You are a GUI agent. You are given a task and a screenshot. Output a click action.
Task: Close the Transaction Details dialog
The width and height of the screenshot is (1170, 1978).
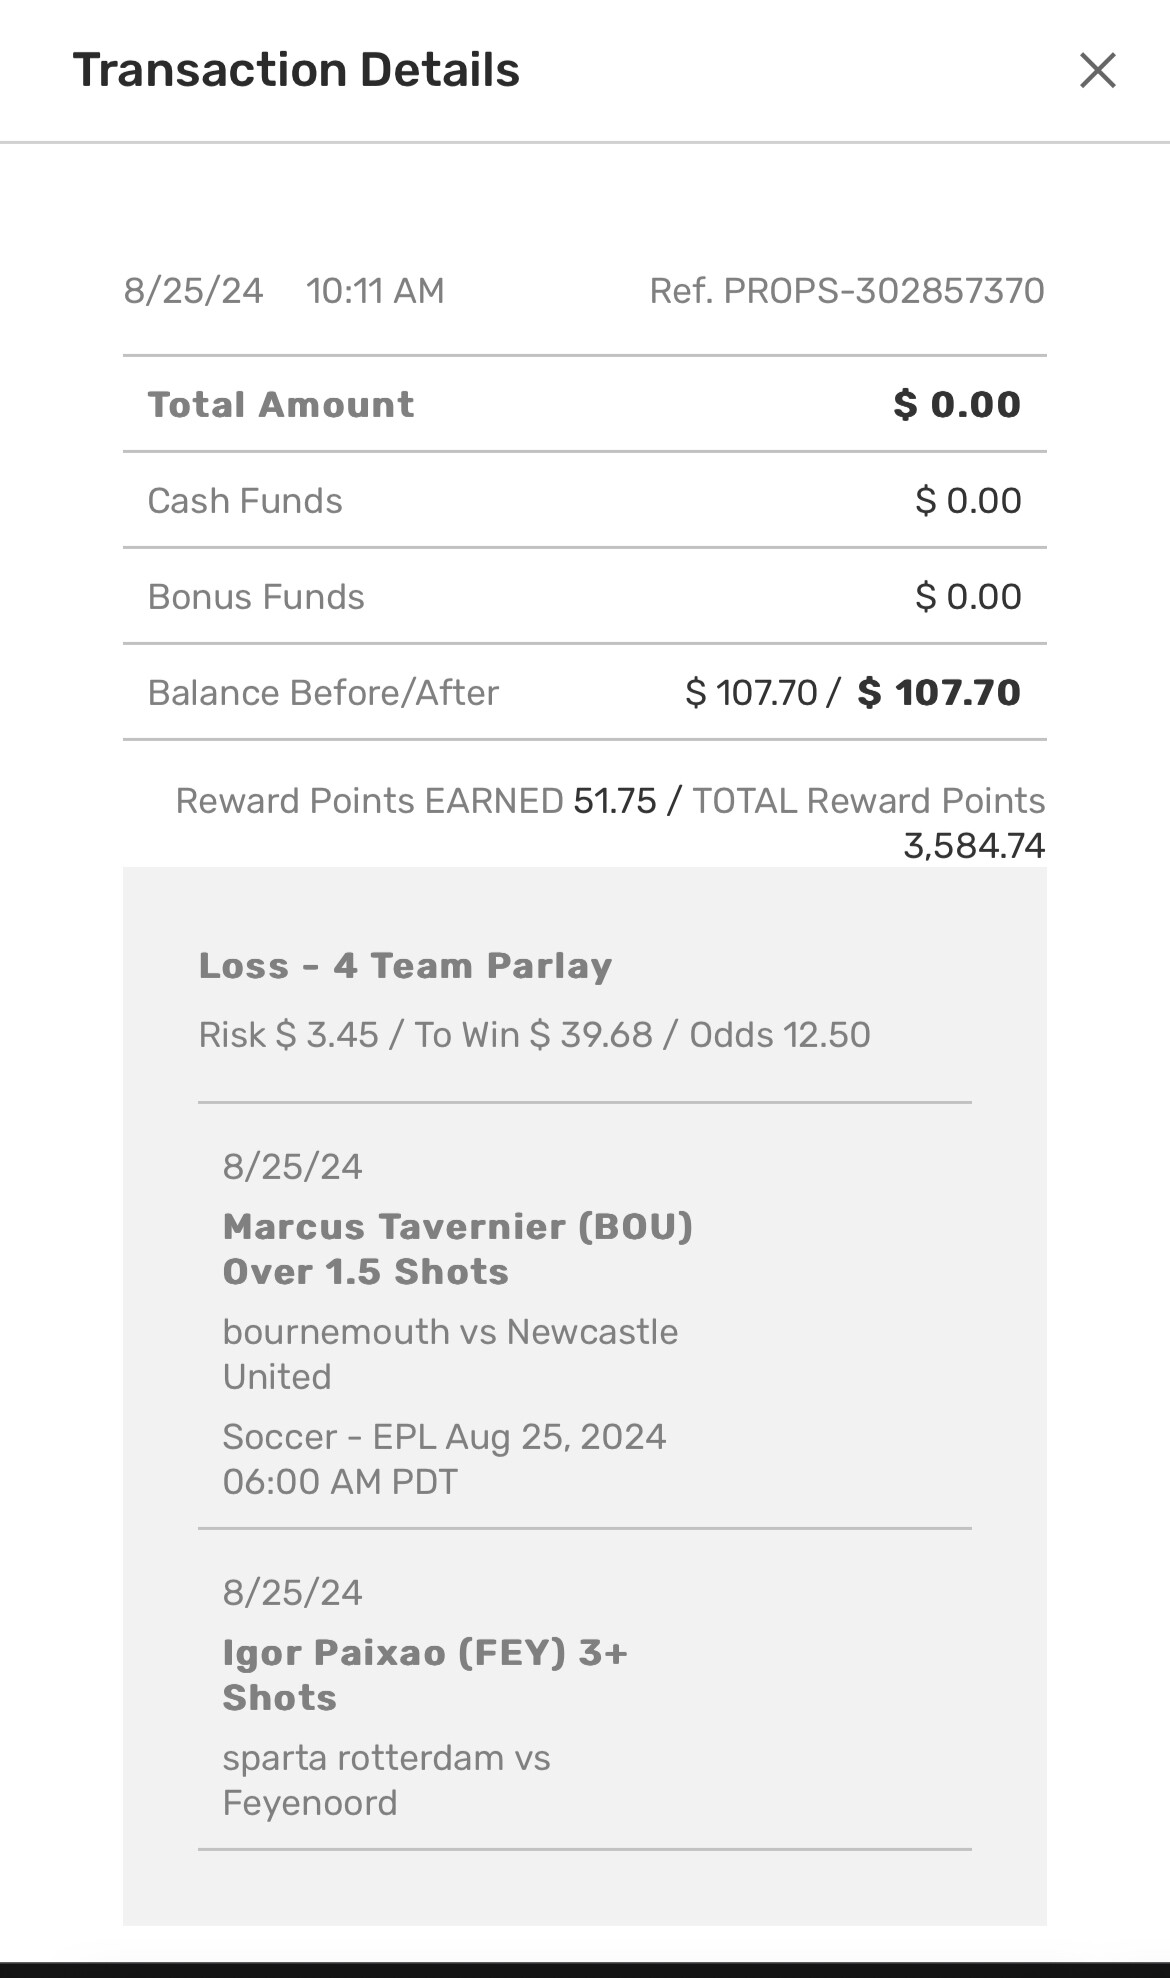click(1097, 71)
